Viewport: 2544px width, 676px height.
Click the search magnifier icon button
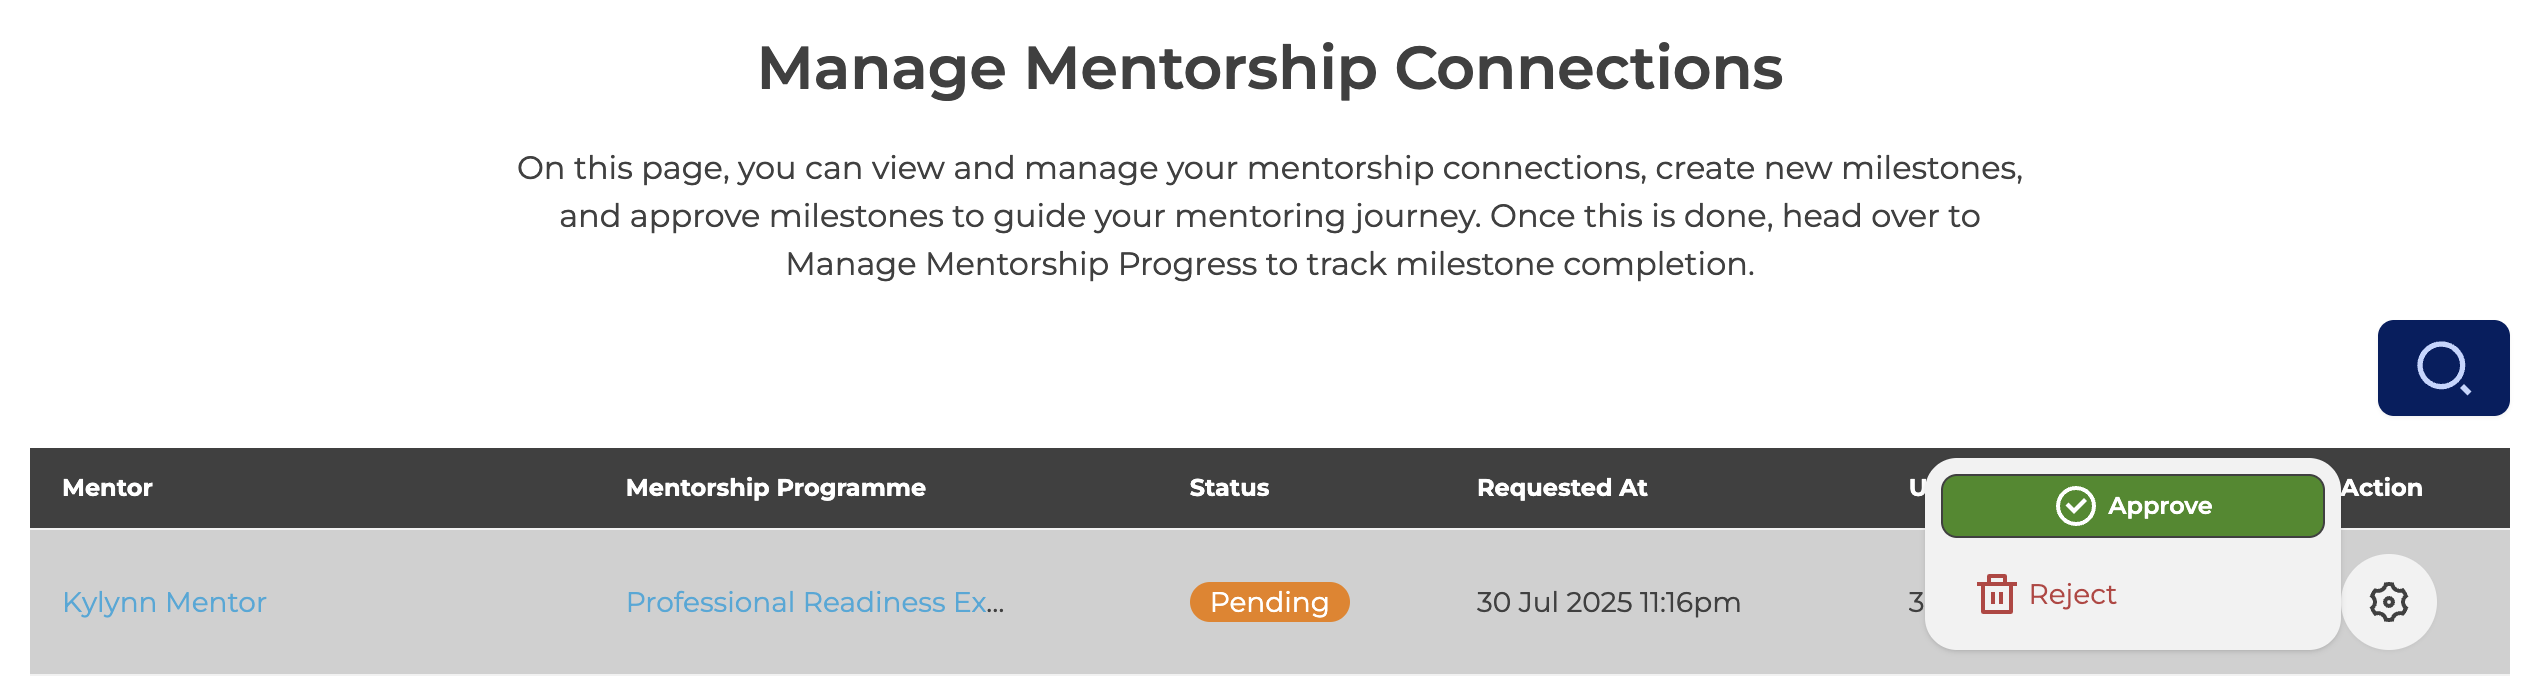2442,368
